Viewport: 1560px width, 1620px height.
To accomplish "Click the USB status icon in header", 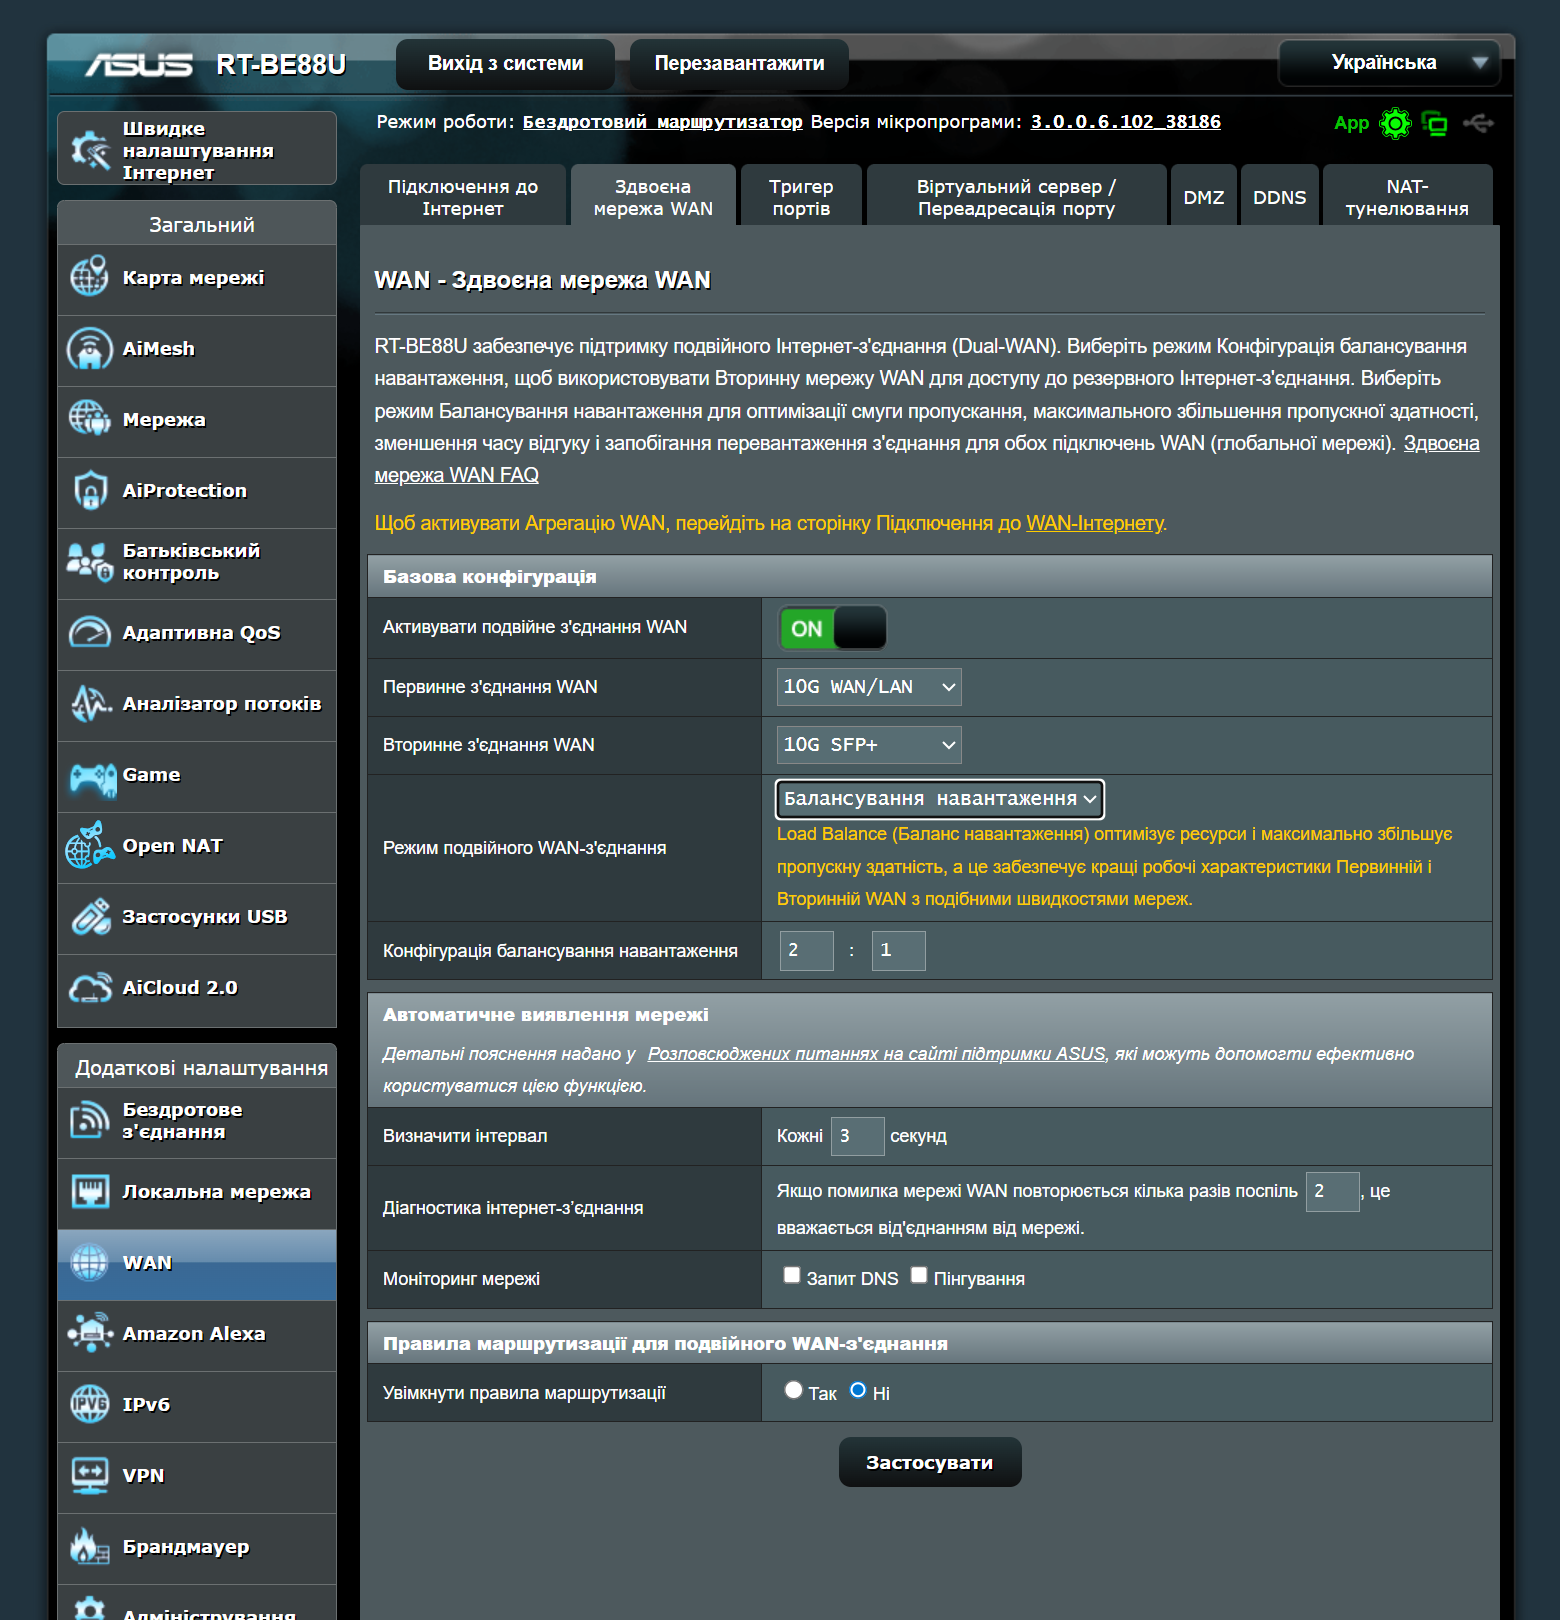I will [1478, 123].
